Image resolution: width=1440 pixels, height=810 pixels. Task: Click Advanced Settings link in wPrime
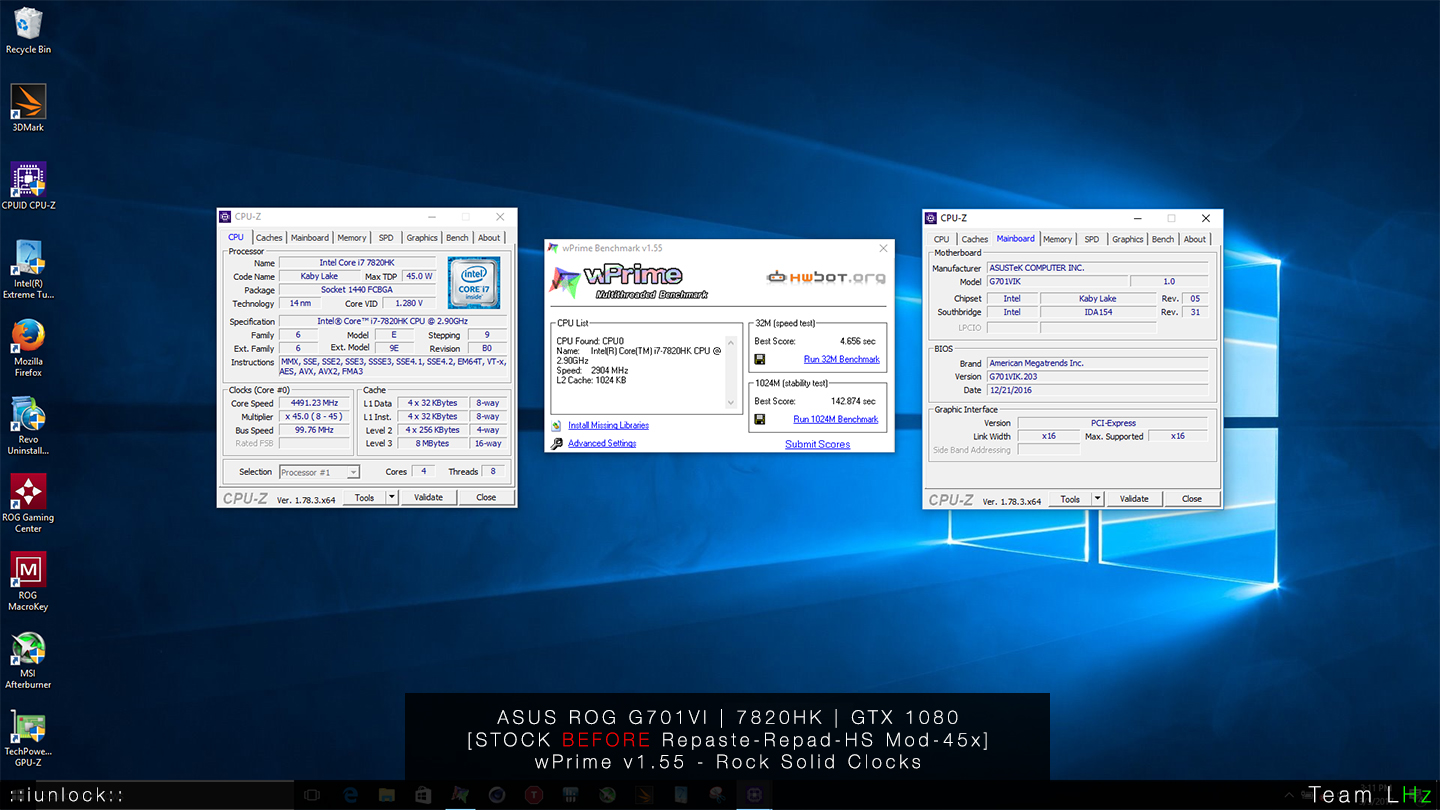click(602, 443)
